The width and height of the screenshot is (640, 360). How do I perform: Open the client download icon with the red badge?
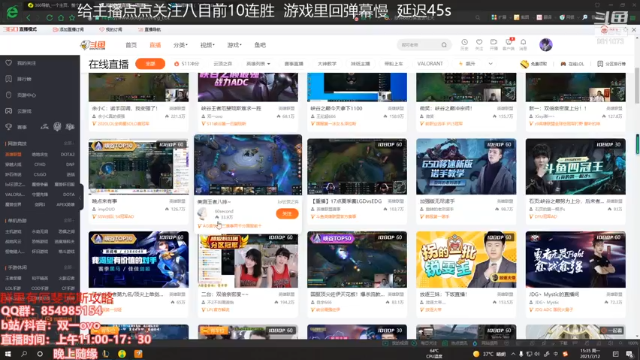pyautogui.click(x=509, y=44)
